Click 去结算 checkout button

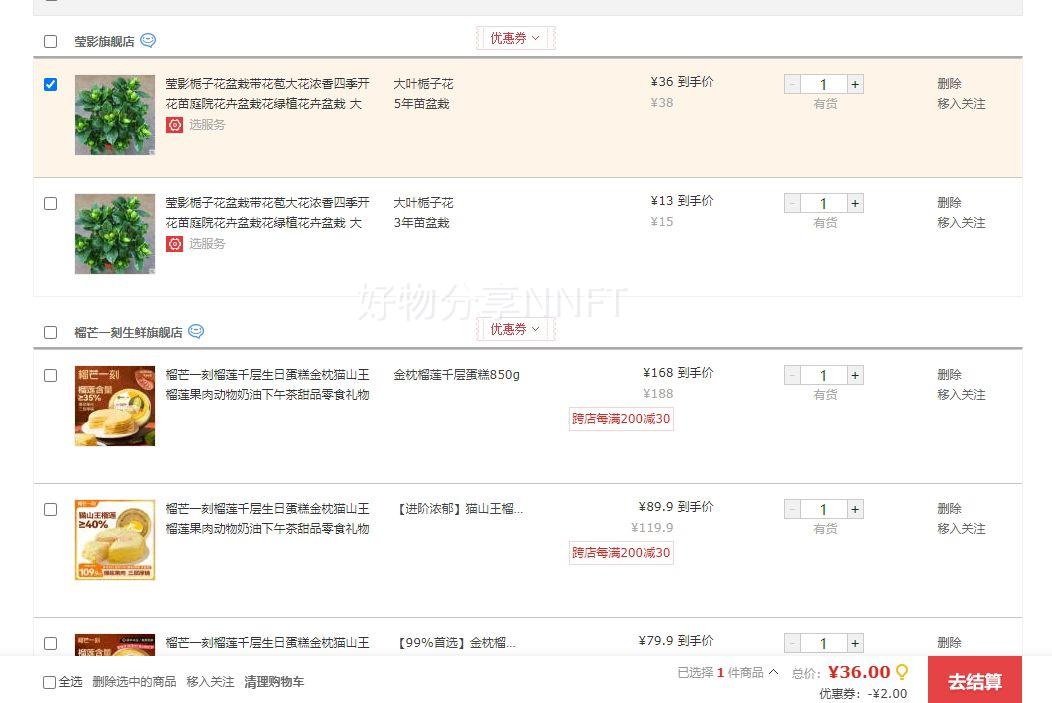[974, 681]
